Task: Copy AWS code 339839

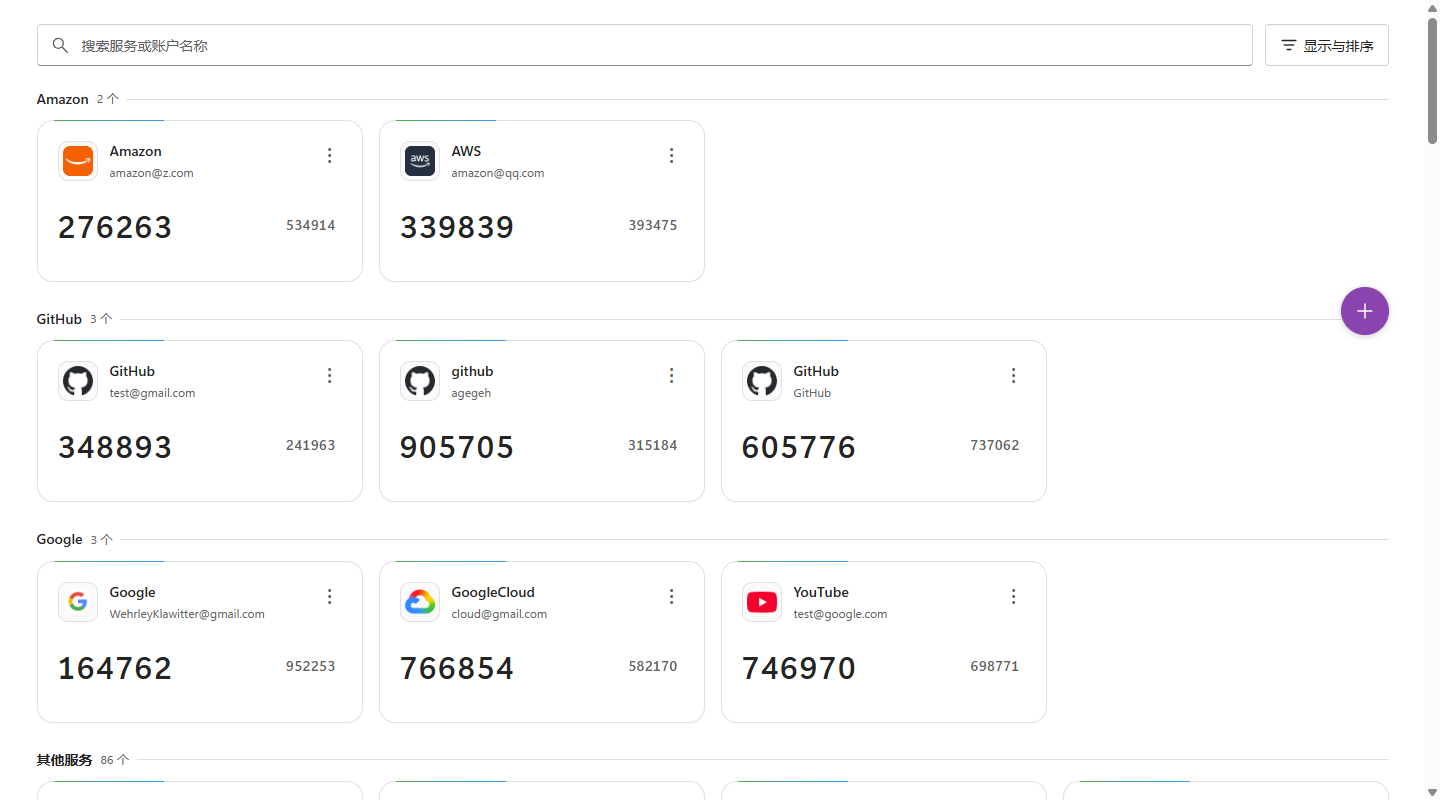Action: pos(457,227)
